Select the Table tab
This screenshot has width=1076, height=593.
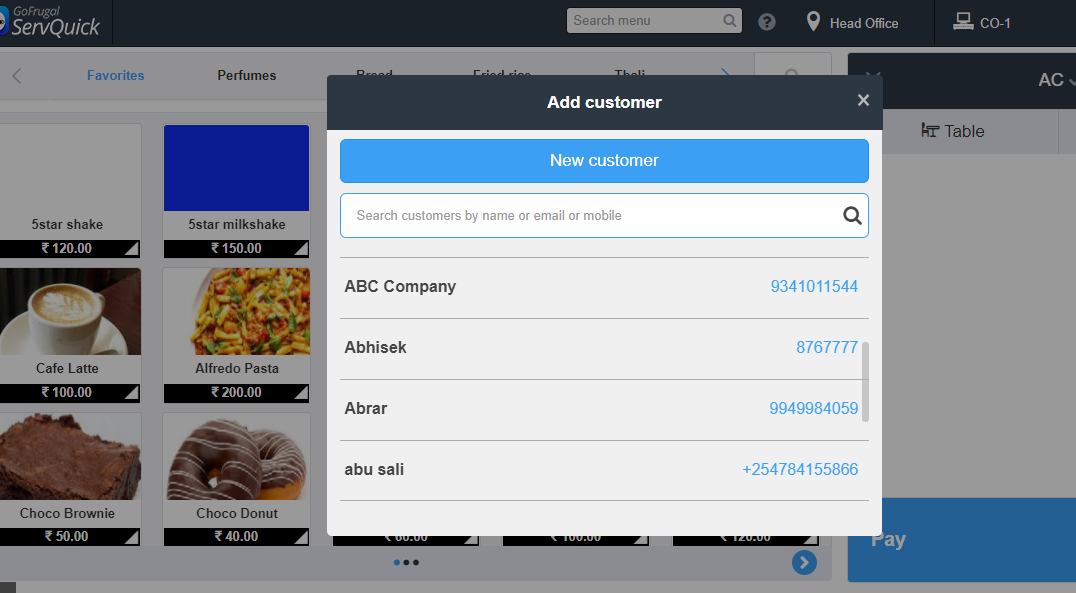click(x=952, y=131)
